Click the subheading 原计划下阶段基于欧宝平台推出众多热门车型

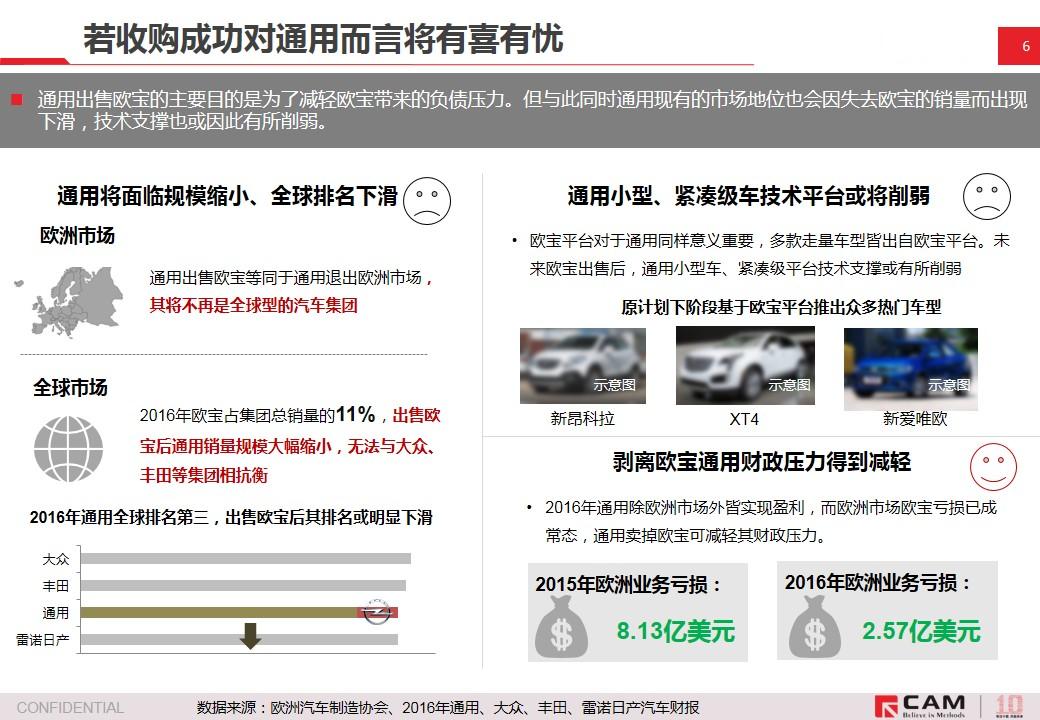781,307
